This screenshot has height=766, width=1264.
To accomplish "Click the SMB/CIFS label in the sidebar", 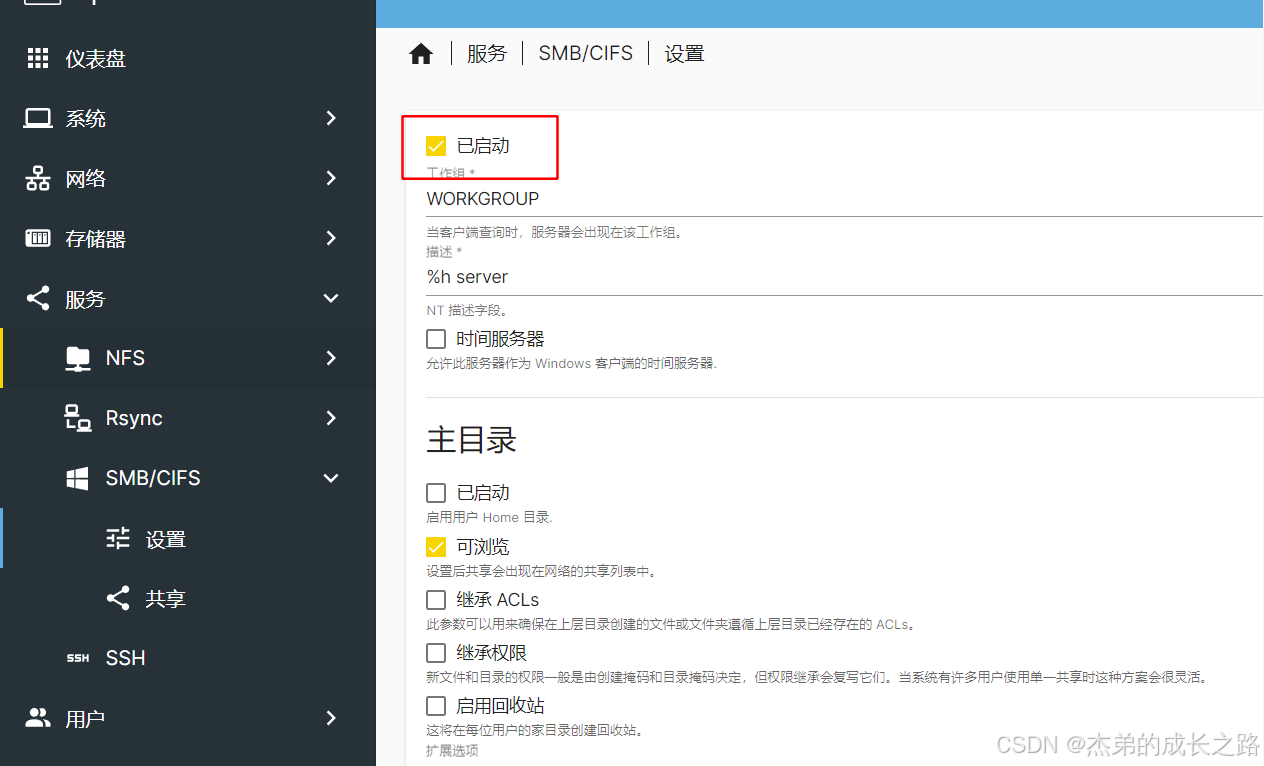I will coord(153,478).
